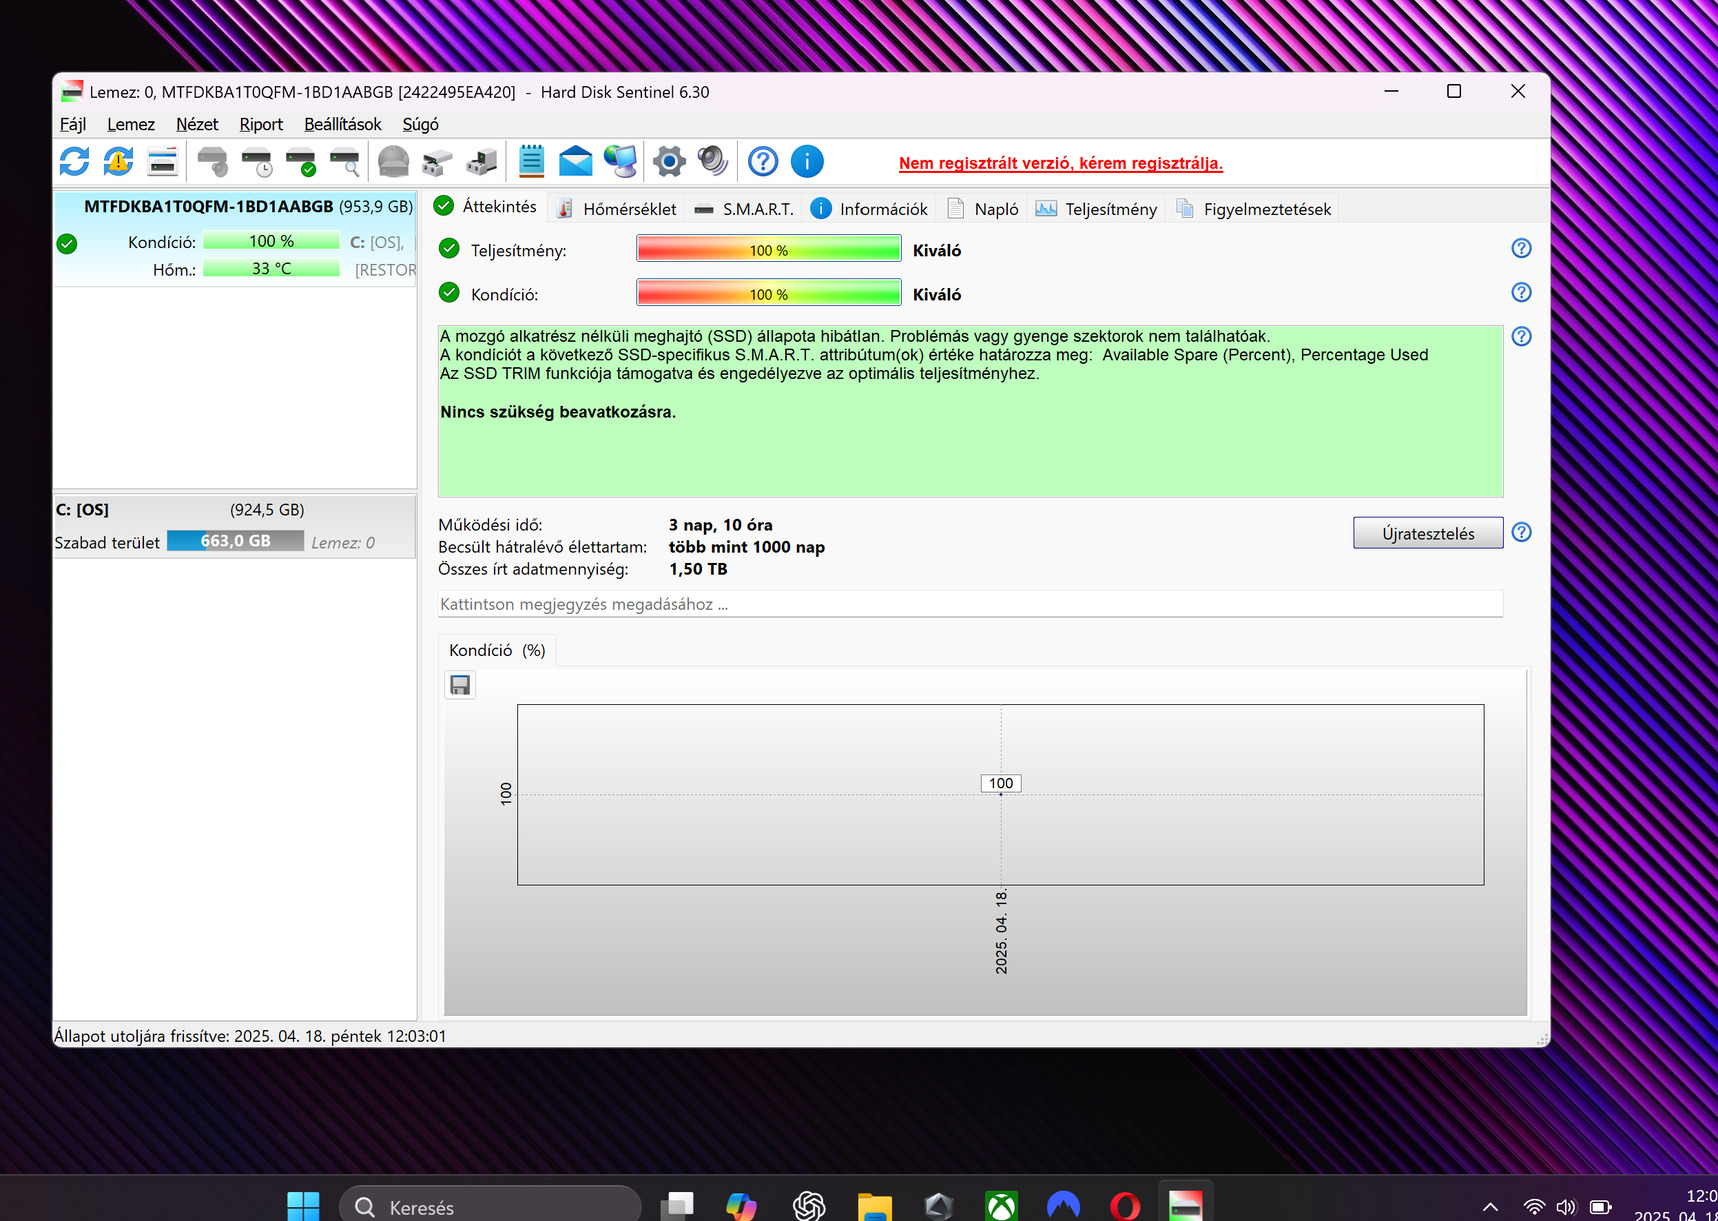Select the Kondíció (%) chart tab
This screenshot has height=1221, width=1718.
coord(497,650)
